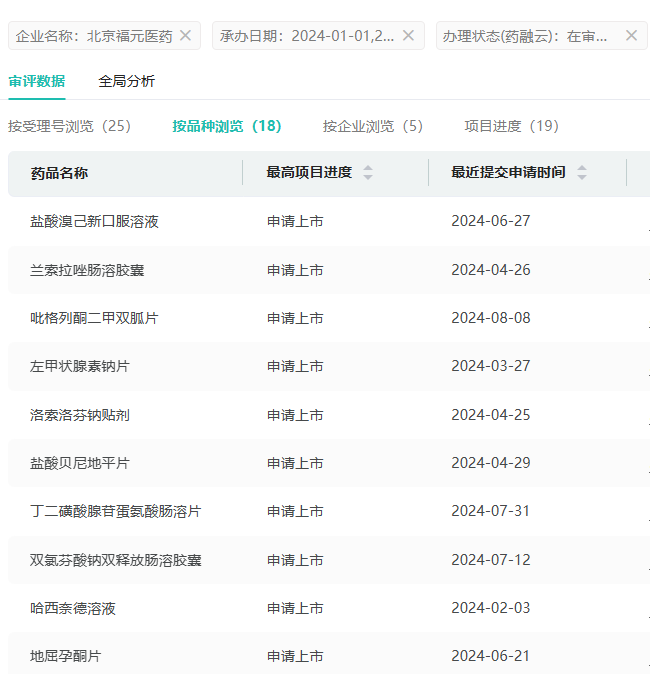Open 按企业浏览 (5) view
Image resolution: width=650 pixels, height=674 pixels.
(x=373, y=126)
